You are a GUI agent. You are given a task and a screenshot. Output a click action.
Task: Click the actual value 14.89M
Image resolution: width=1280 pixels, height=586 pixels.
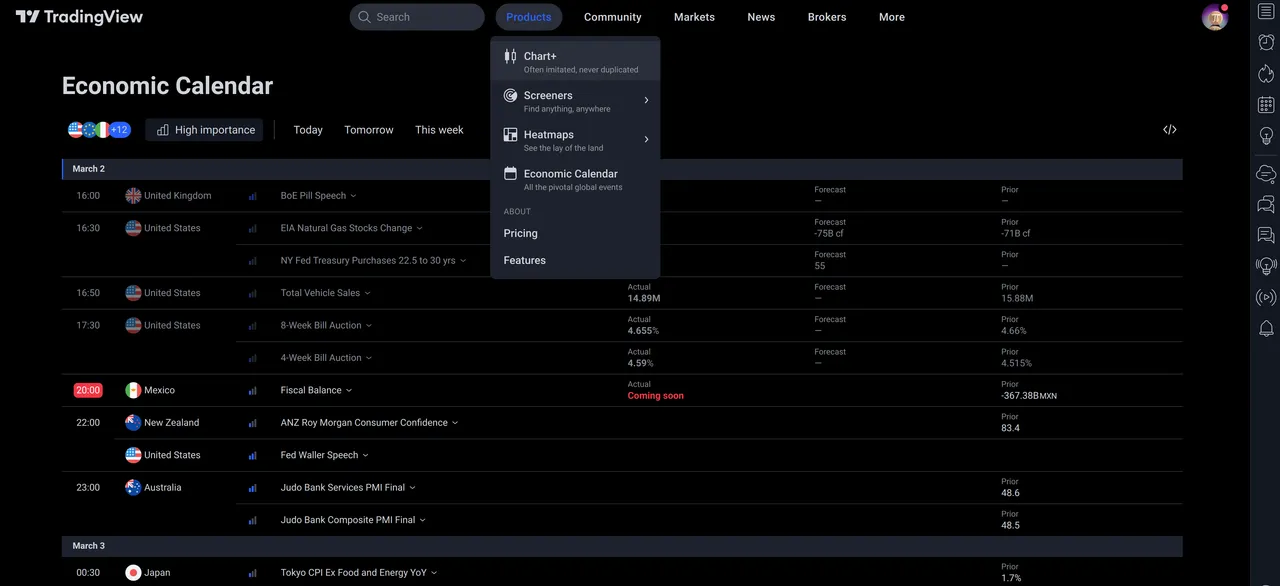point(644,298)
